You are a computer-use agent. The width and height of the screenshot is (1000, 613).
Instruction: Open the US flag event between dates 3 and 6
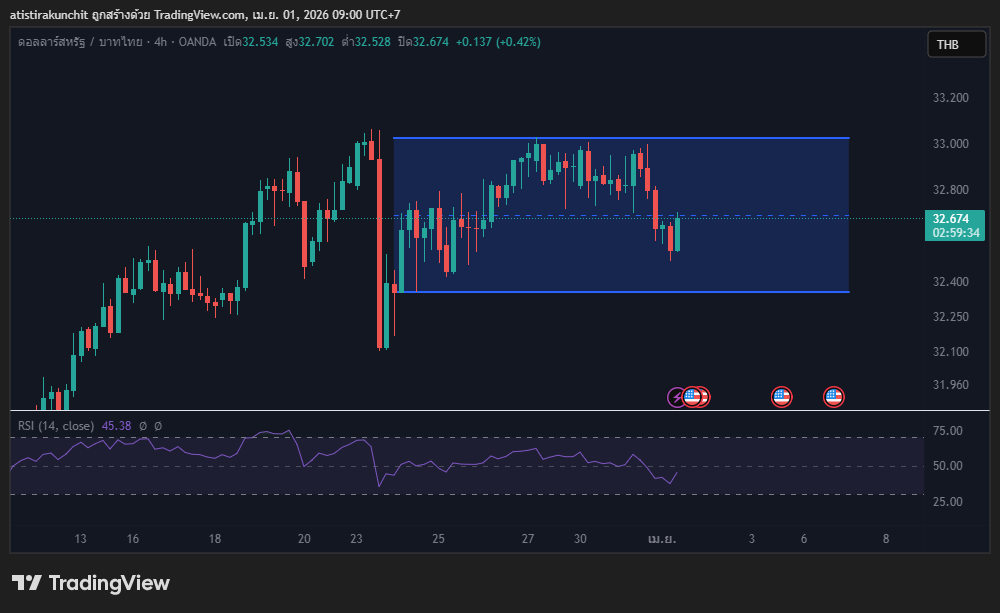[781, 397]
